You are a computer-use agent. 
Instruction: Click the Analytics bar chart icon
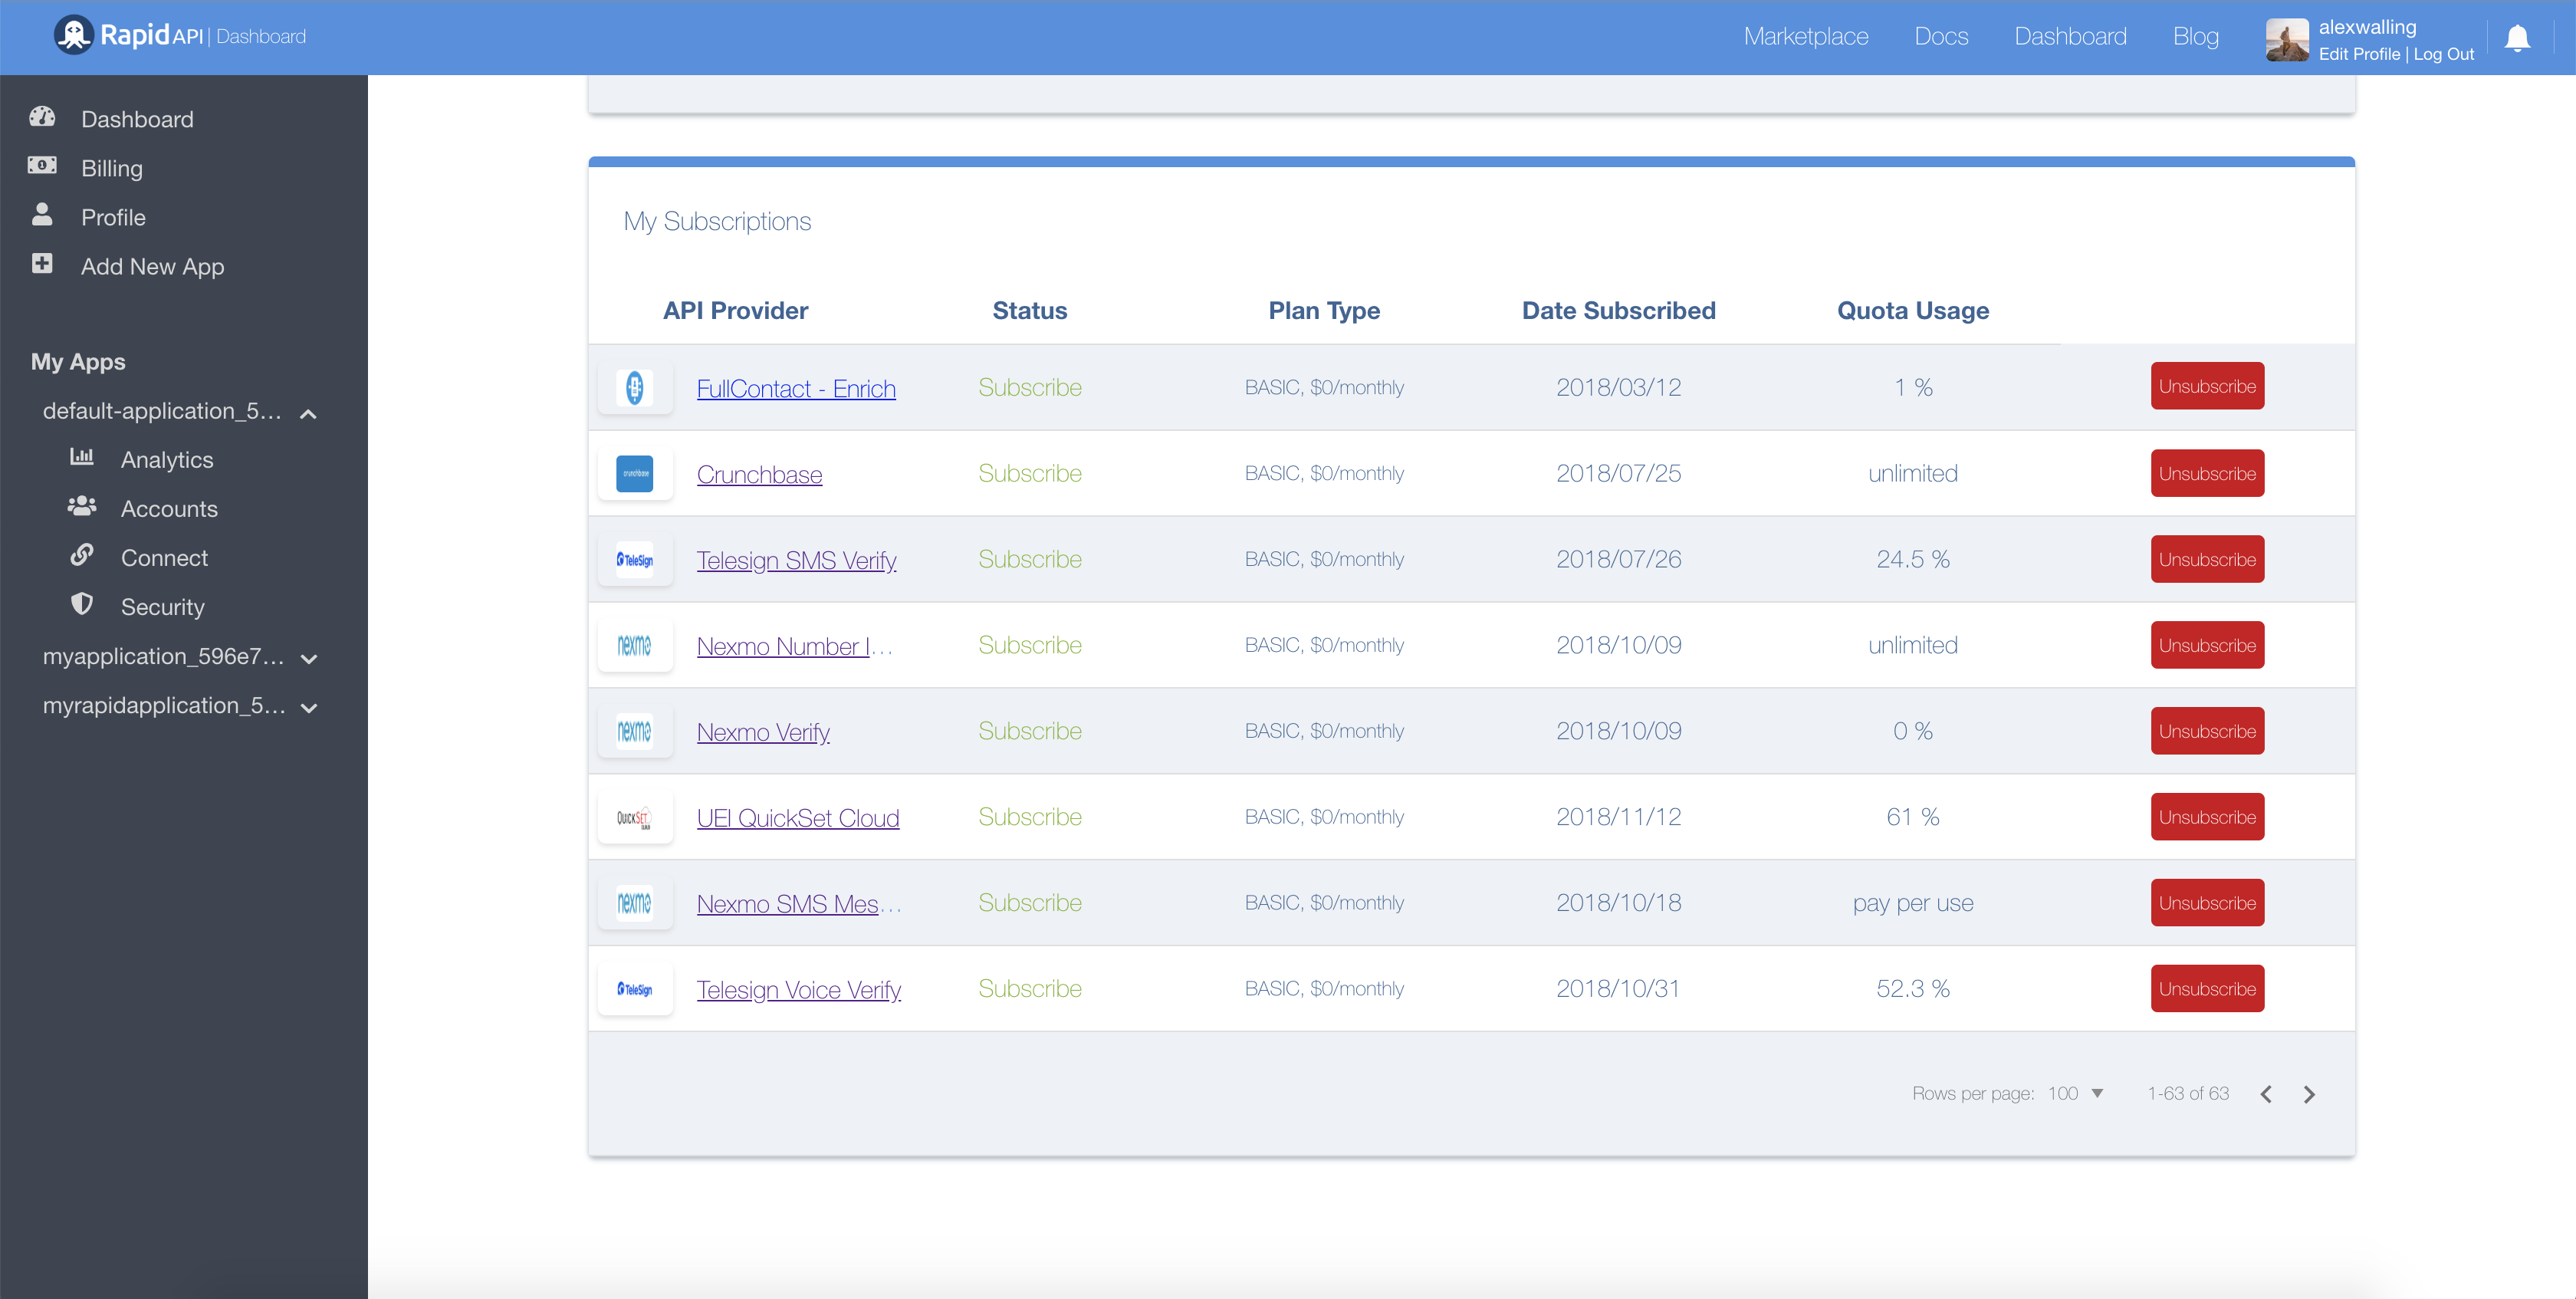click(82, 457)
